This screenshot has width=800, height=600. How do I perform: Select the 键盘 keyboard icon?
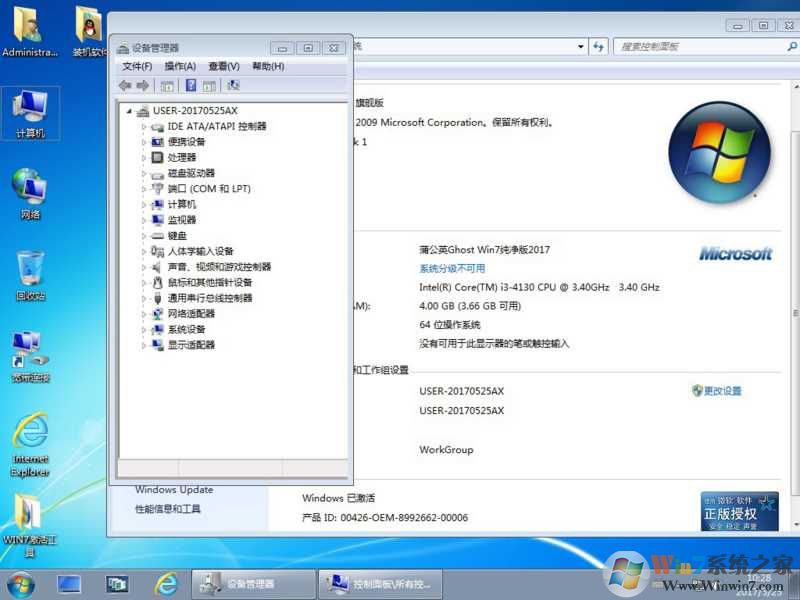coord(158,236)
